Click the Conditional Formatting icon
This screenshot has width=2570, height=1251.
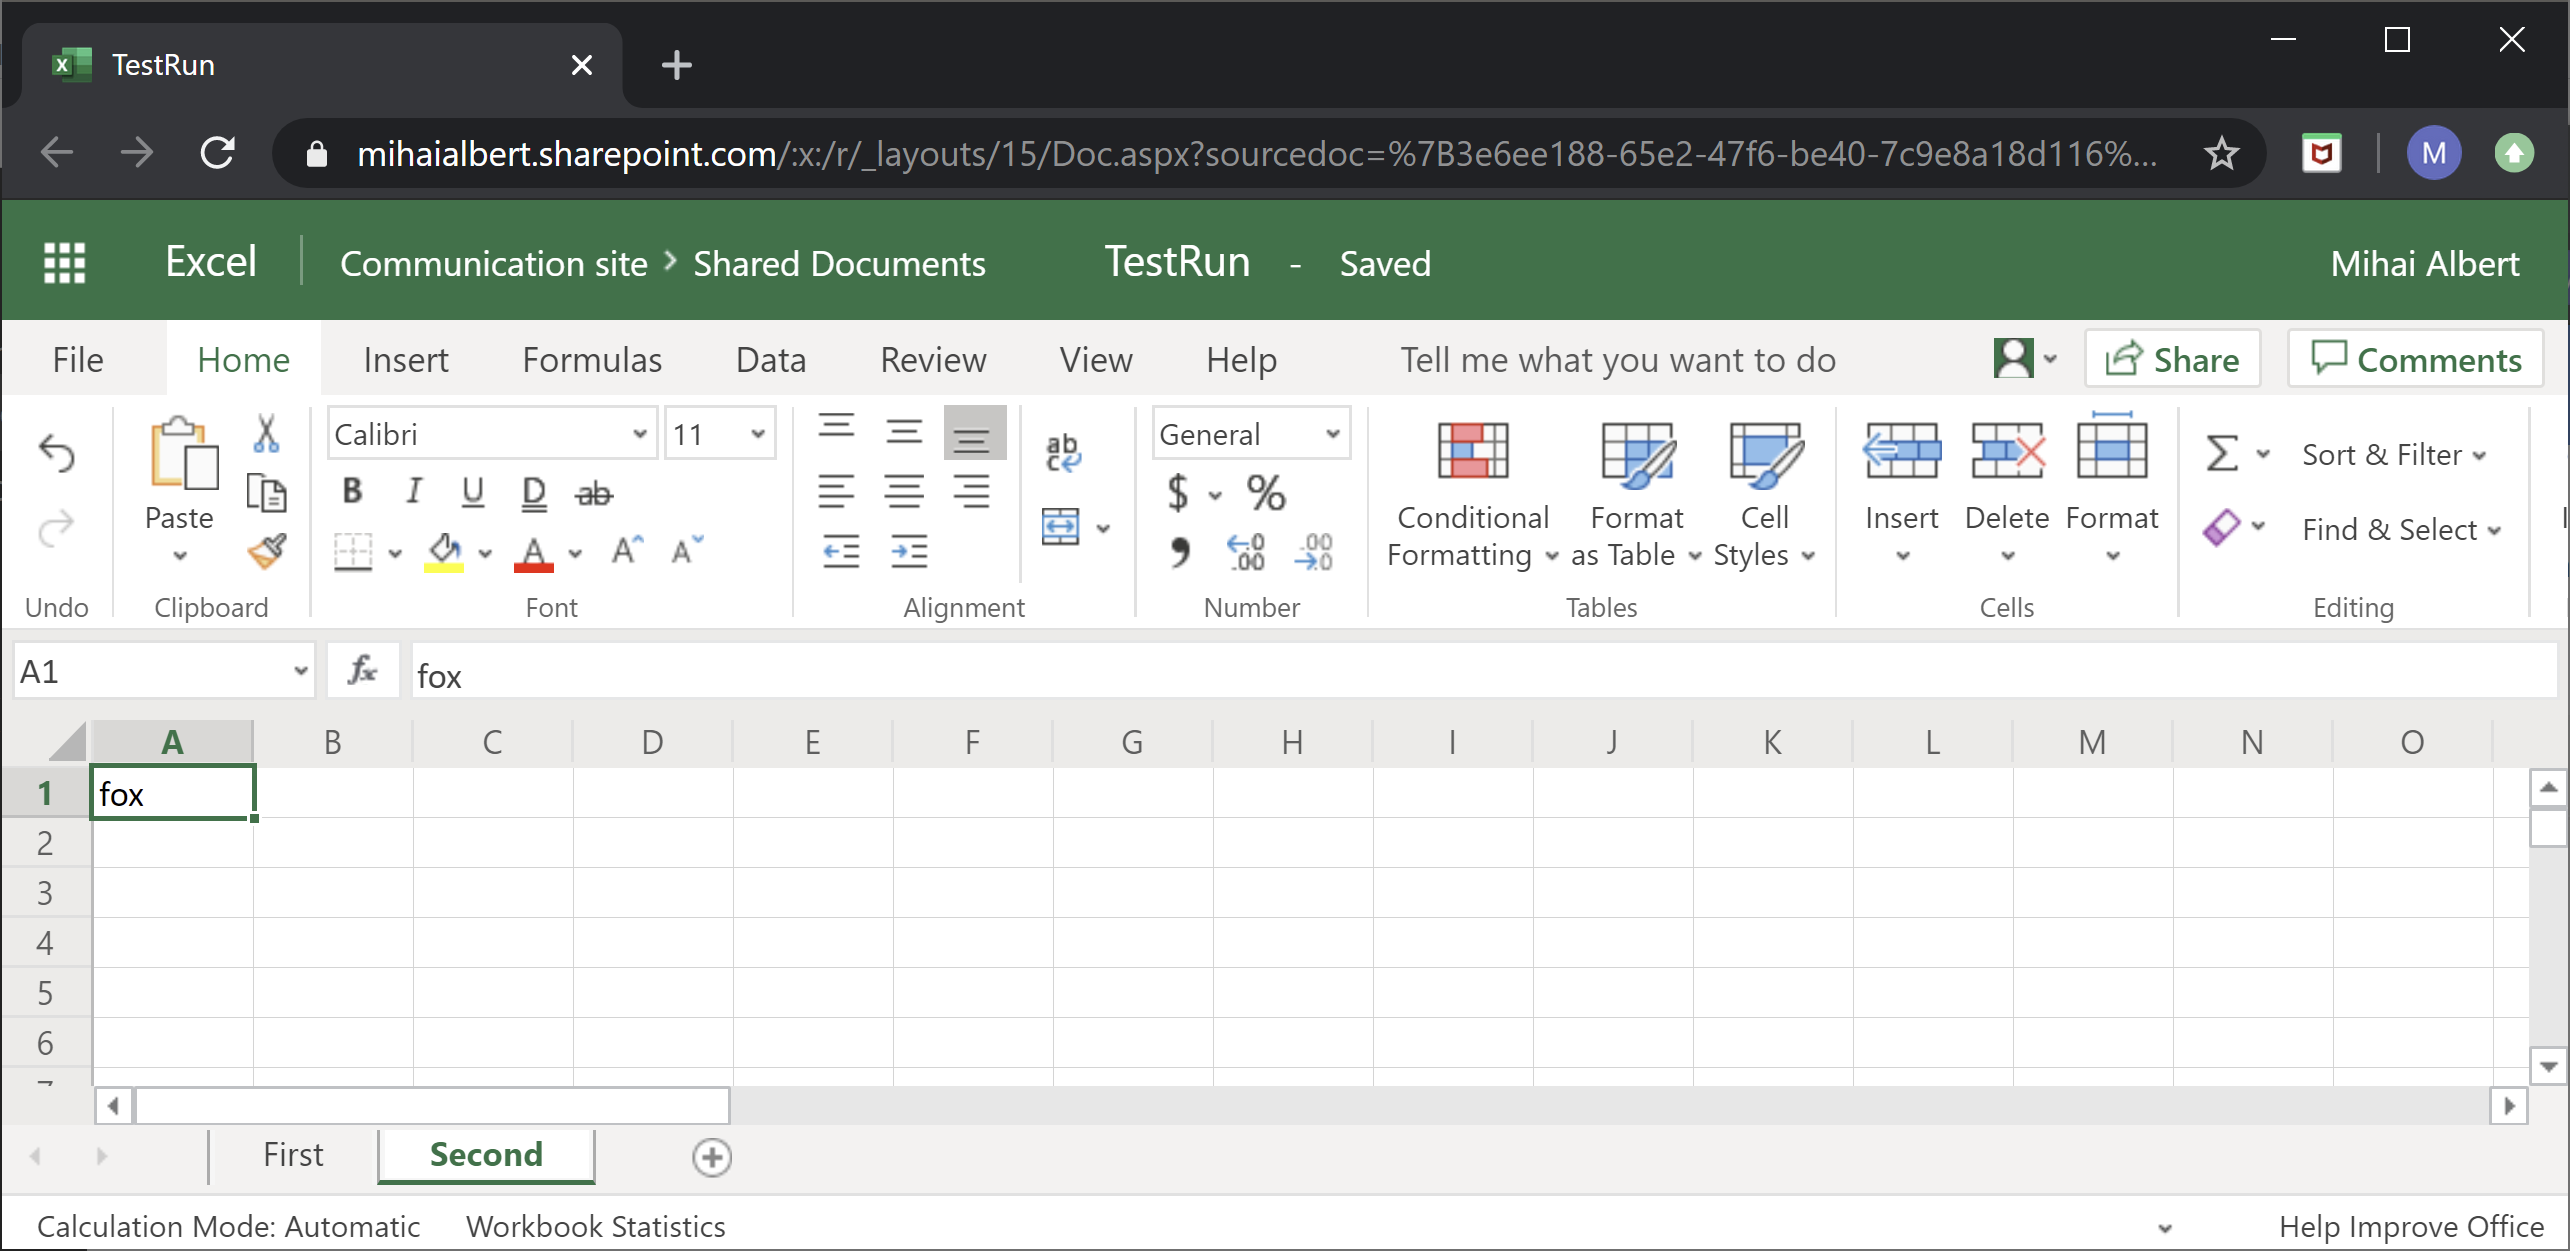1472,452
